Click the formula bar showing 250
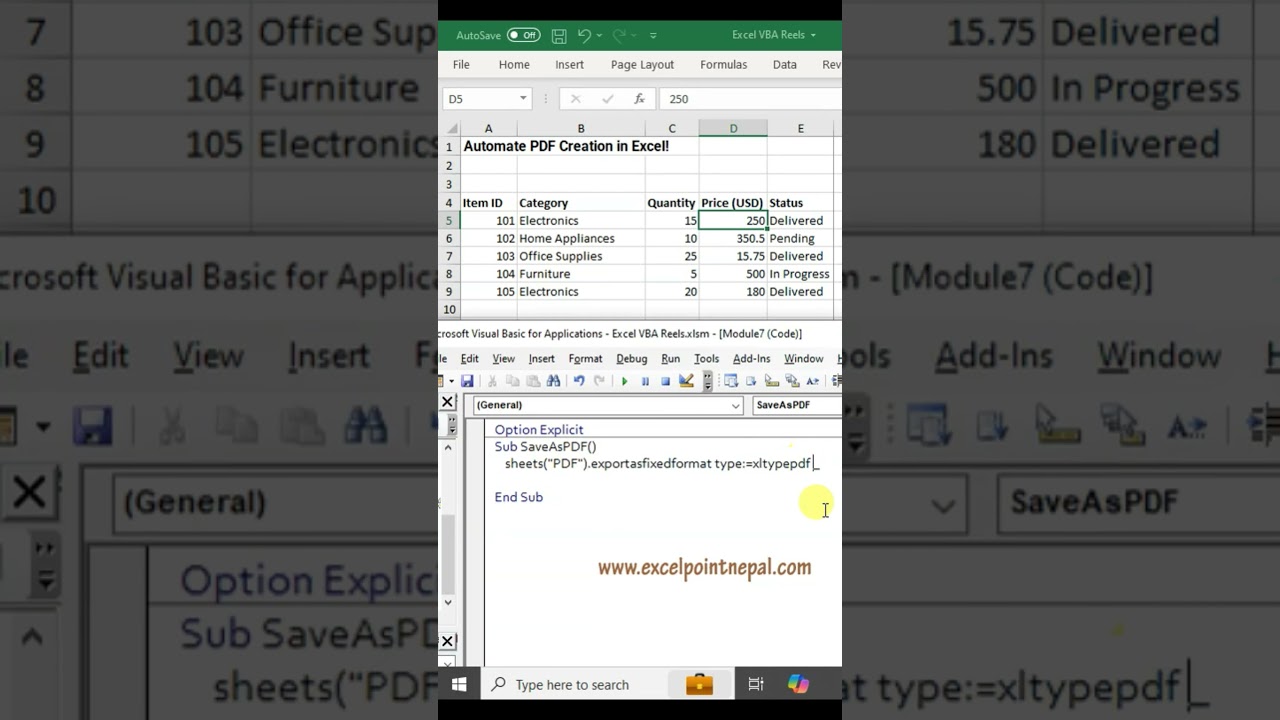The width and height of the screenshot is (1280, 720). (750, 99)
